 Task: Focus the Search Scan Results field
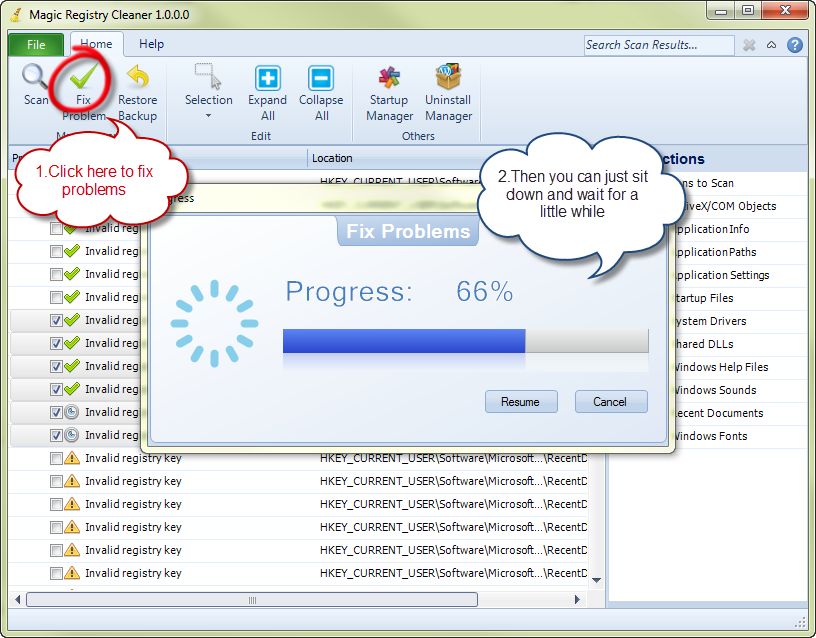pos(659,45)
